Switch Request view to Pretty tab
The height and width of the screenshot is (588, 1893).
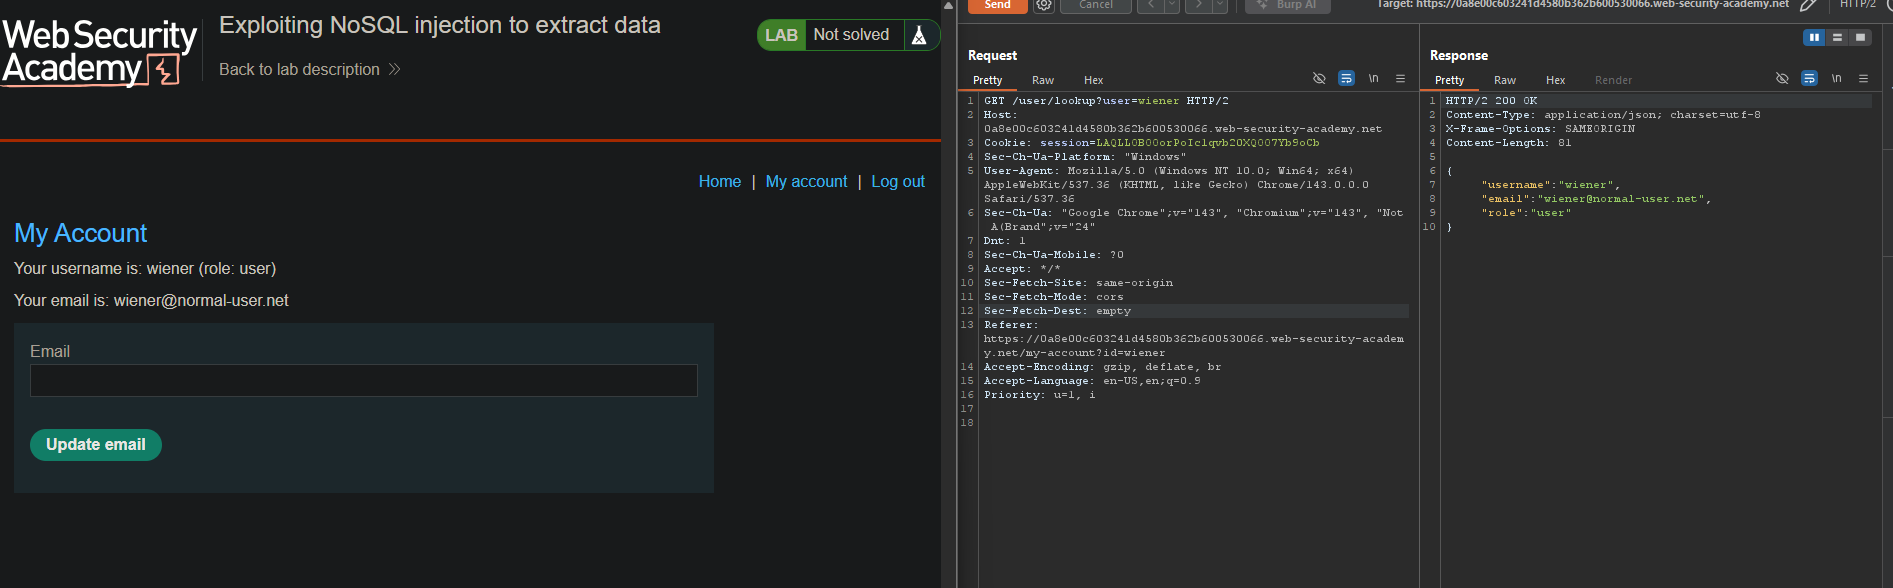pyautogui.click(x=987, y=80)
